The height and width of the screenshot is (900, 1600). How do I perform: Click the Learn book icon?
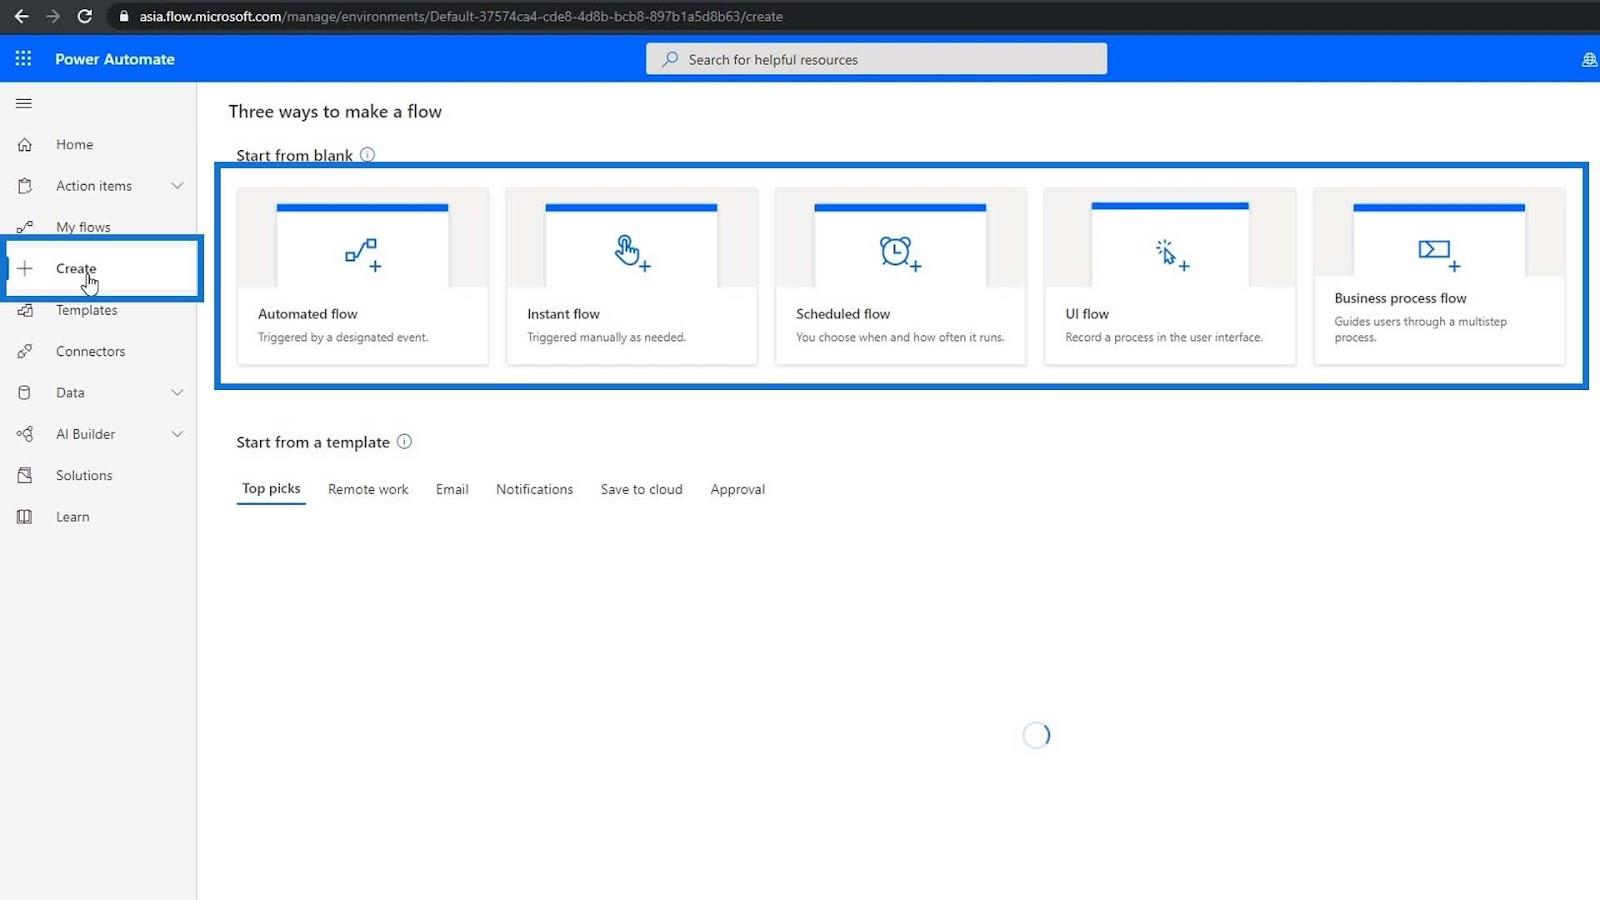coord(25,517)
